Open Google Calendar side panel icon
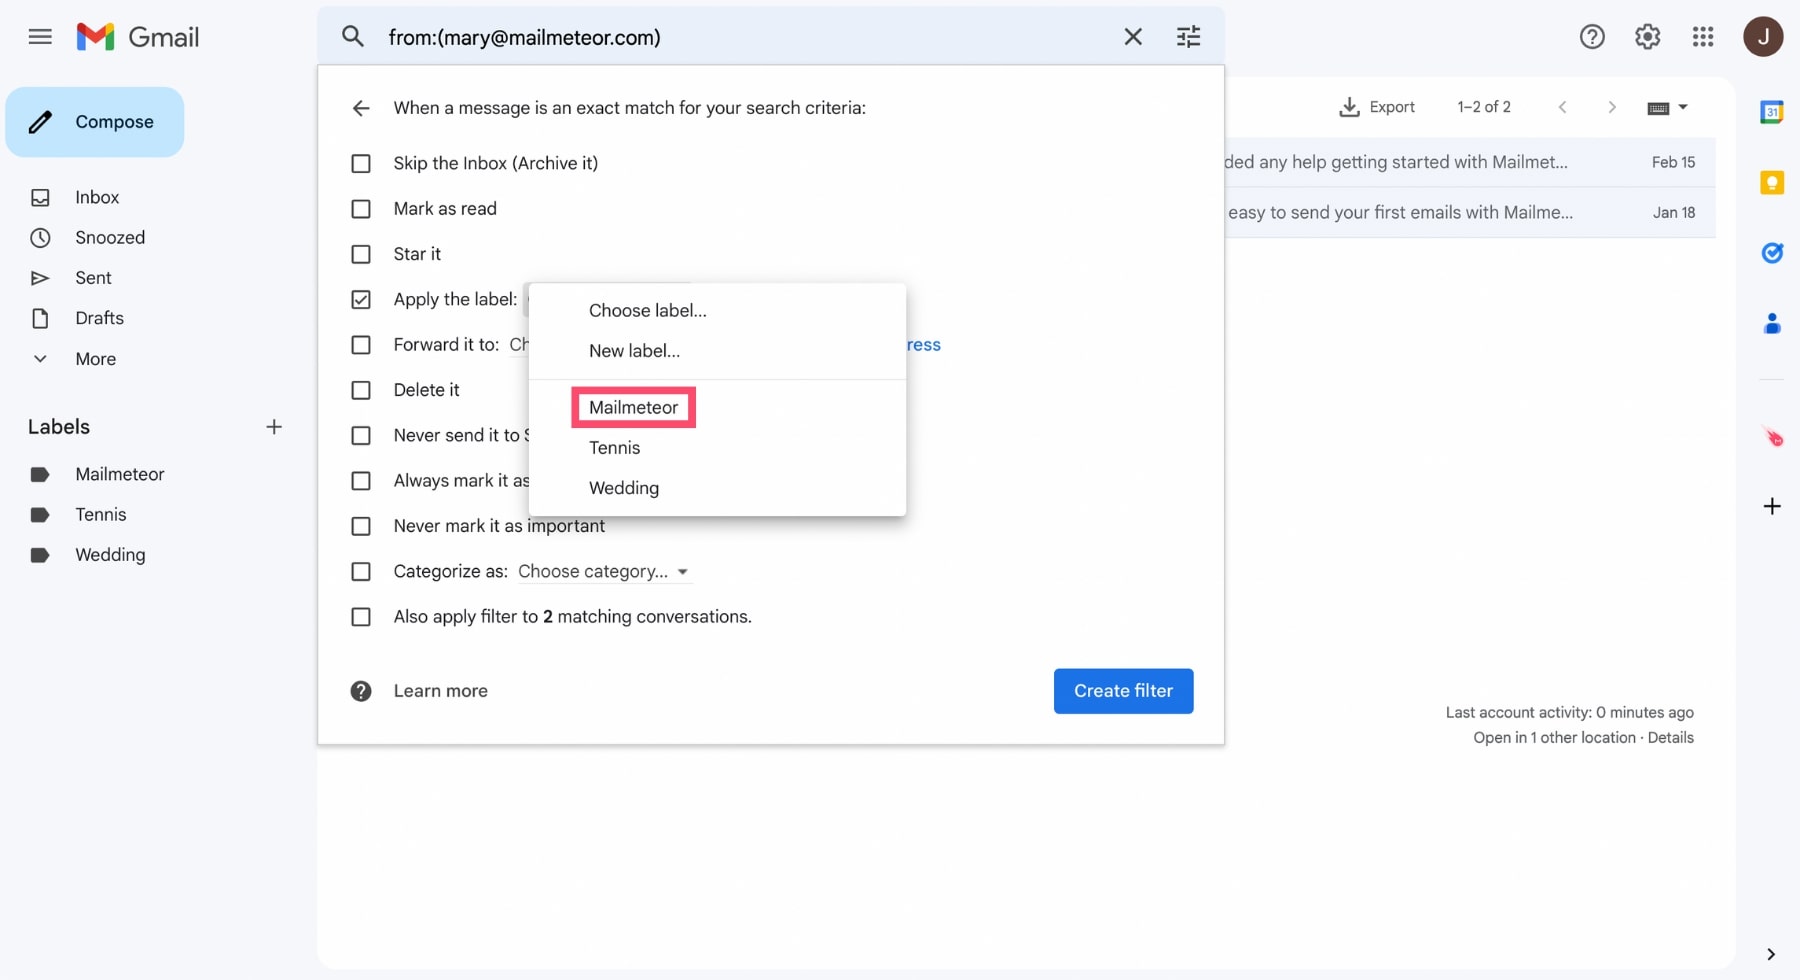The width and height of the screenshot is (1800, 980). [1772, 112]
